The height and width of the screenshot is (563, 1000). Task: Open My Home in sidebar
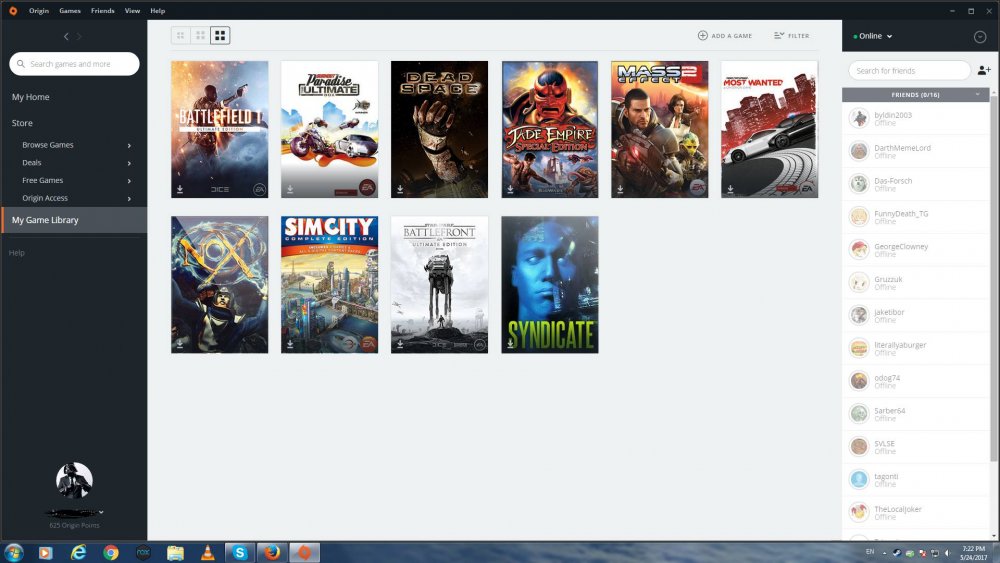(x=31, y=97)
